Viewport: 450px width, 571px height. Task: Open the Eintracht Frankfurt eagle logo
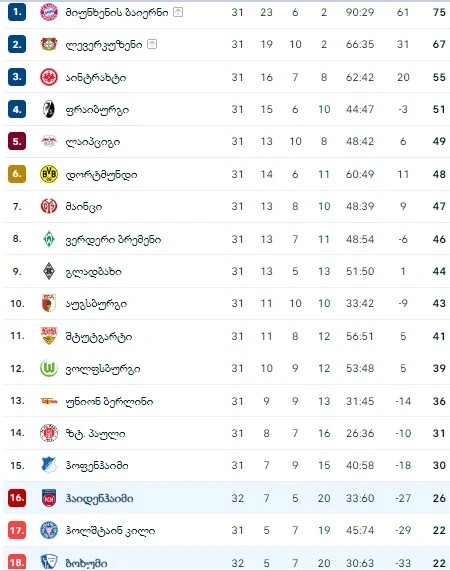click(x=49, y=77)
